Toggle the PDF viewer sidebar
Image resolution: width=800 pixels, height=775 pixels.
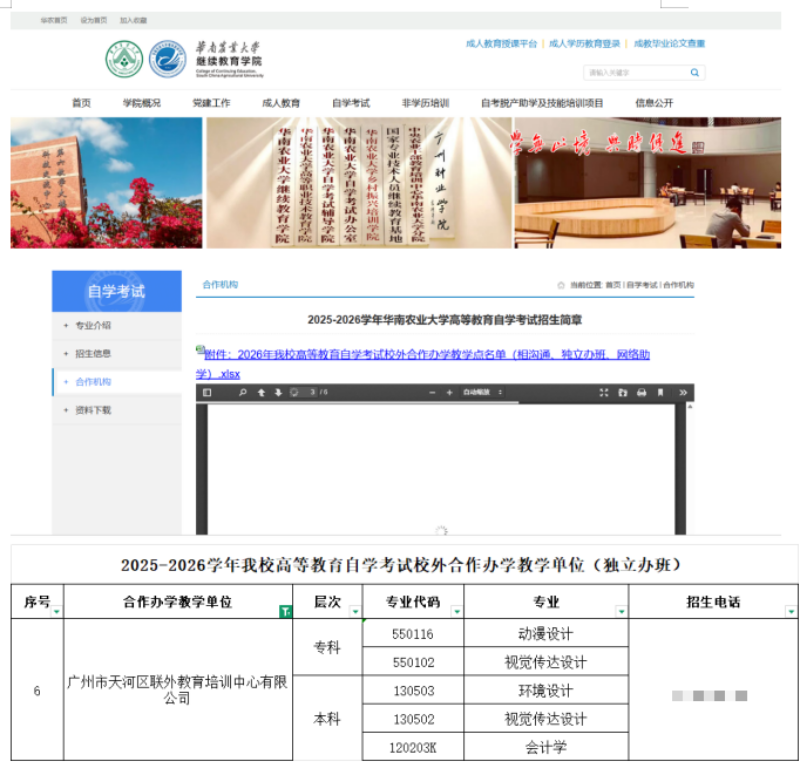click(207, 392)
